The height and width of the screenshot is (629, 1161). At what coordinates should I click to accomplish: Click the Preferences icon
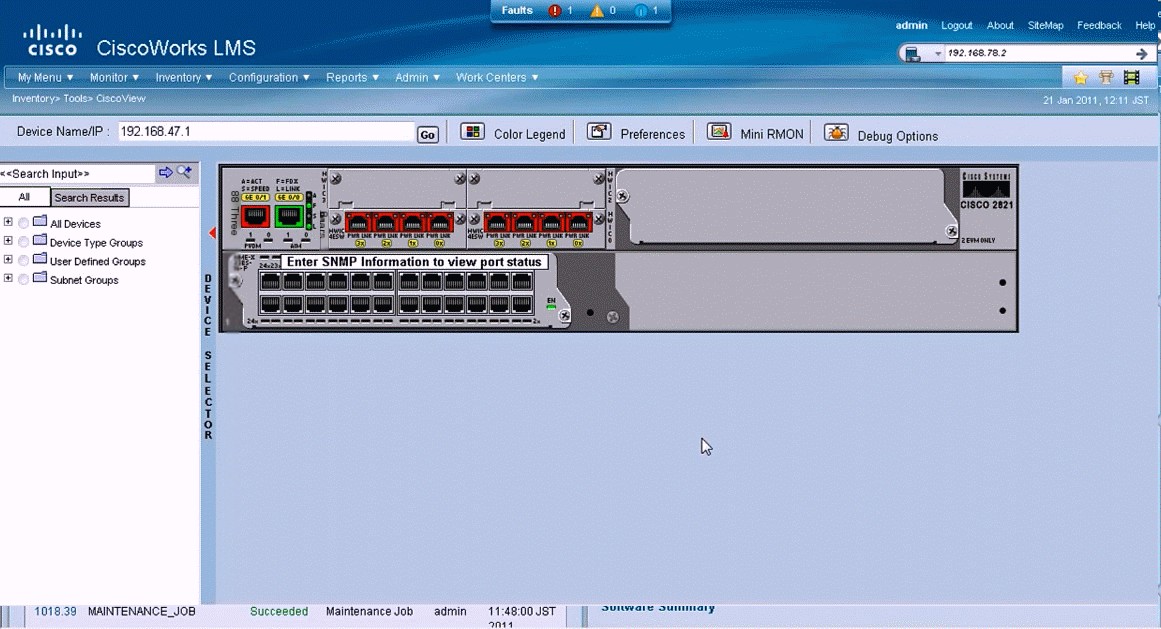pos(599,132)
